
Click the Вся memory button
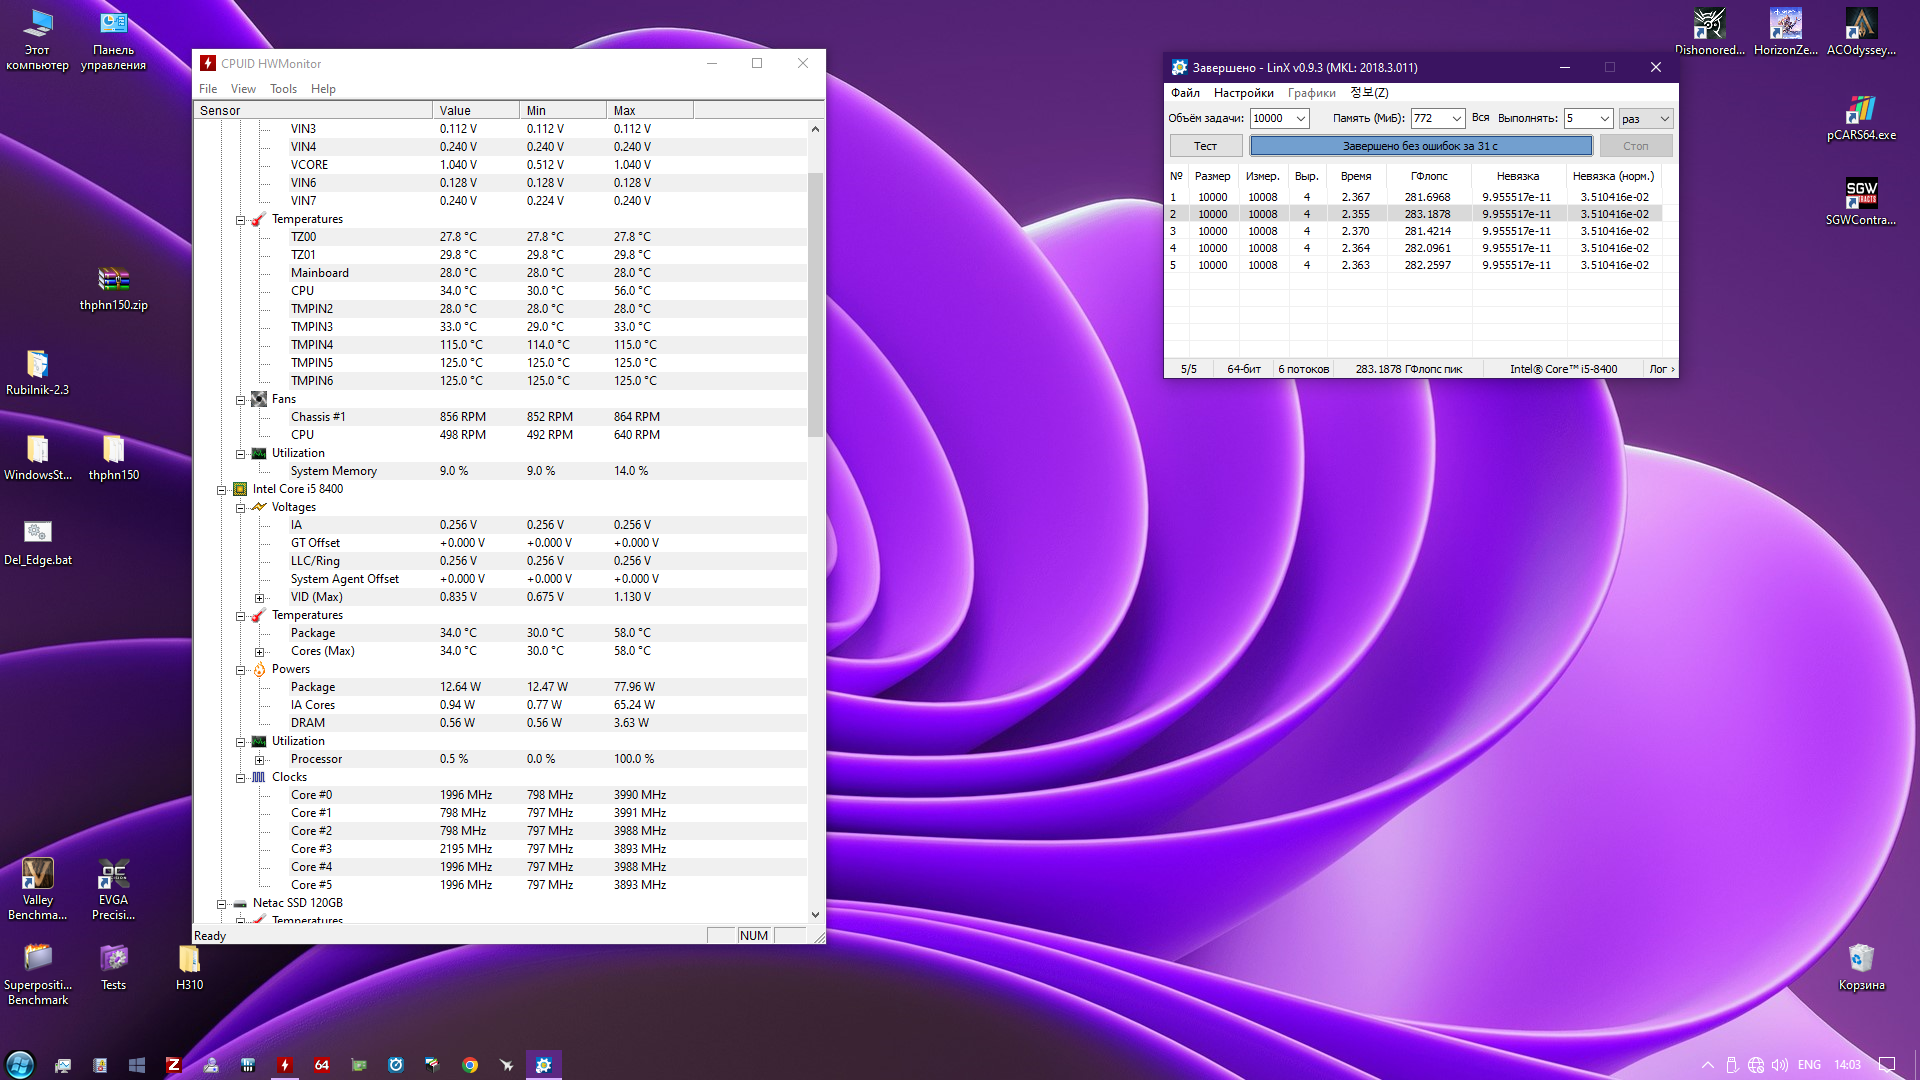point(1480,118)
